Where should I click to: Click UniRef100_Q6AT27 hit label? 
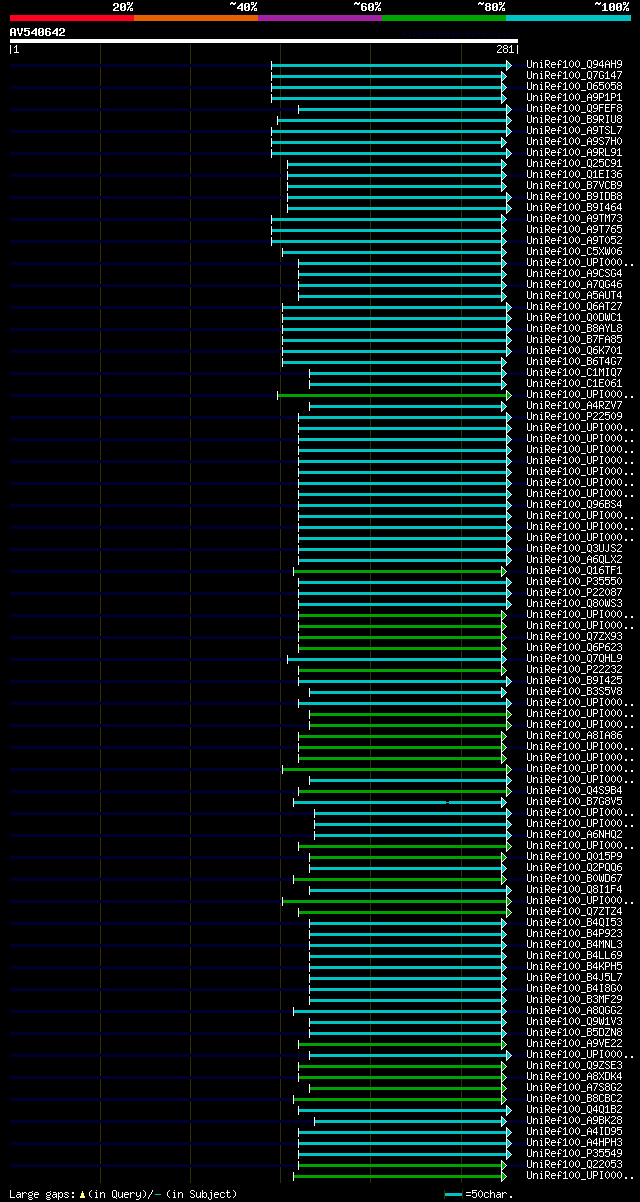pos(574,306)
